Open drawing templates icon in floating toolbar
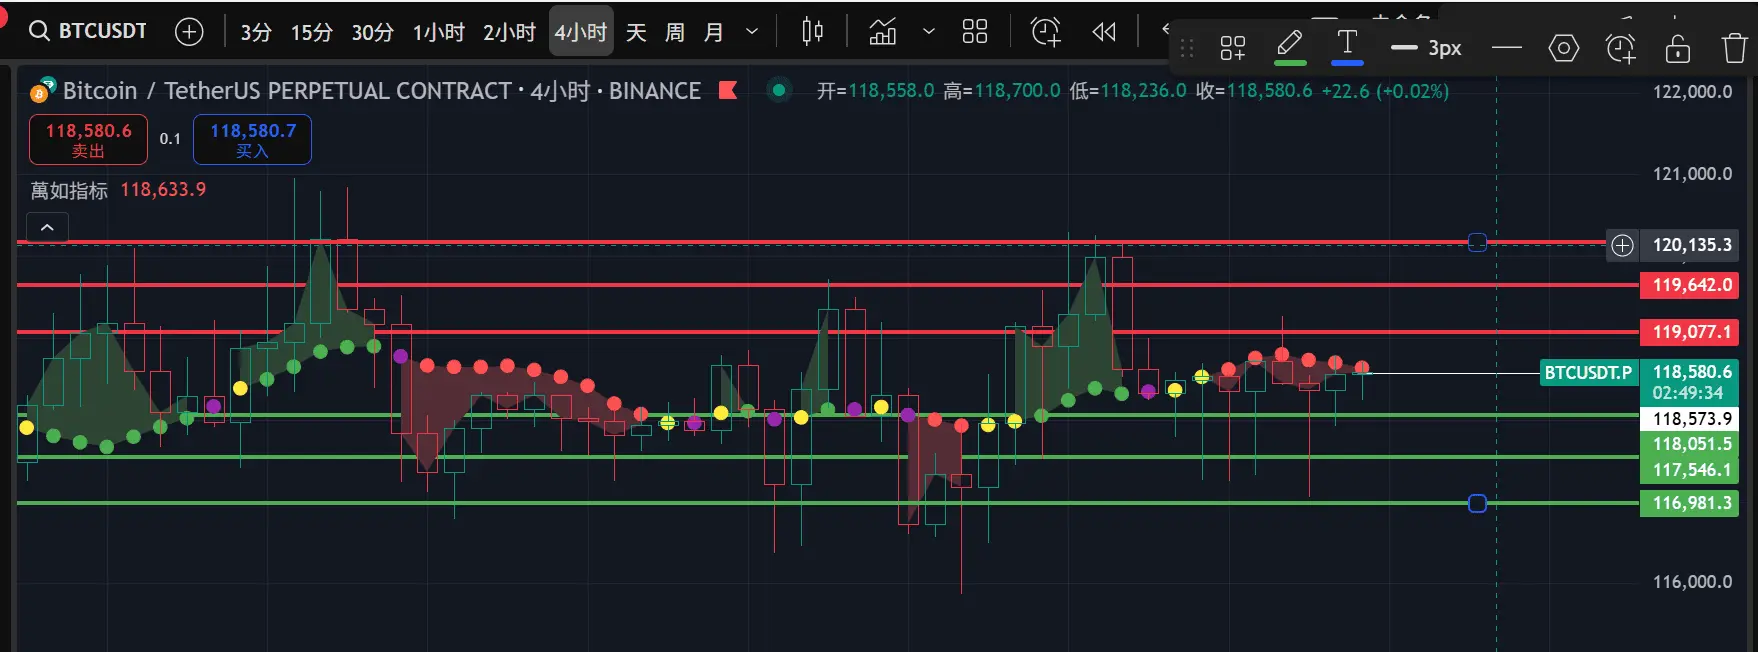1758x652 pixels. (1233, 48)
